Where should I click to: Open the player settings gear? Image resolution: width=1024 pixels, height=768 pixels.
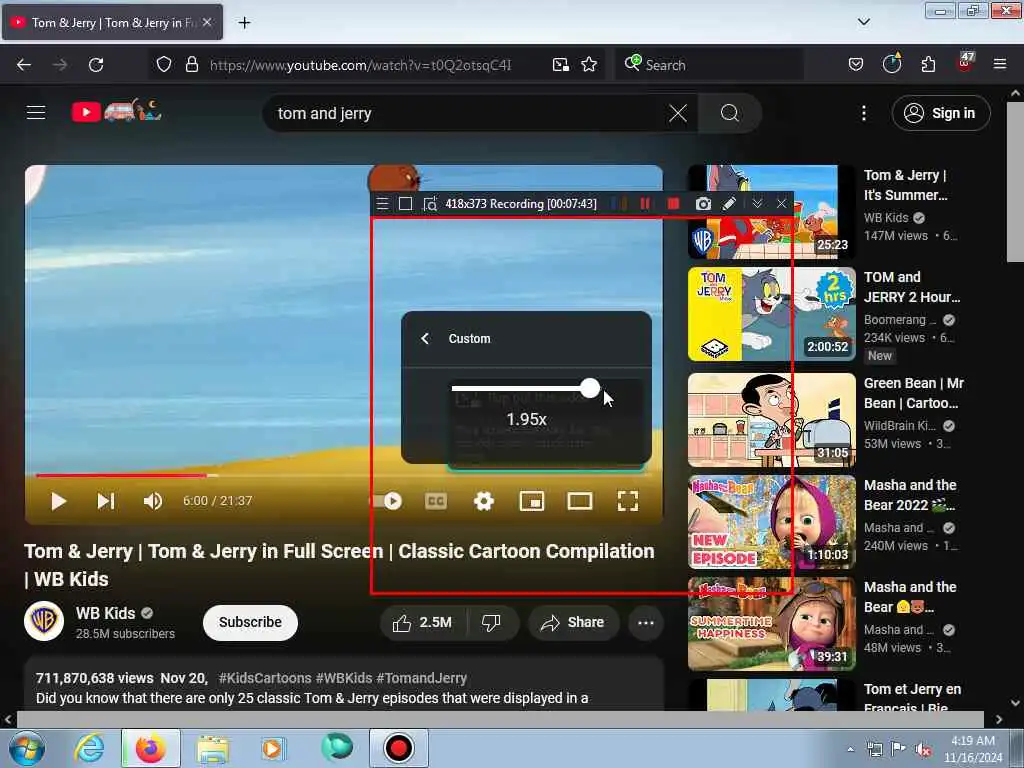point(484,501)
